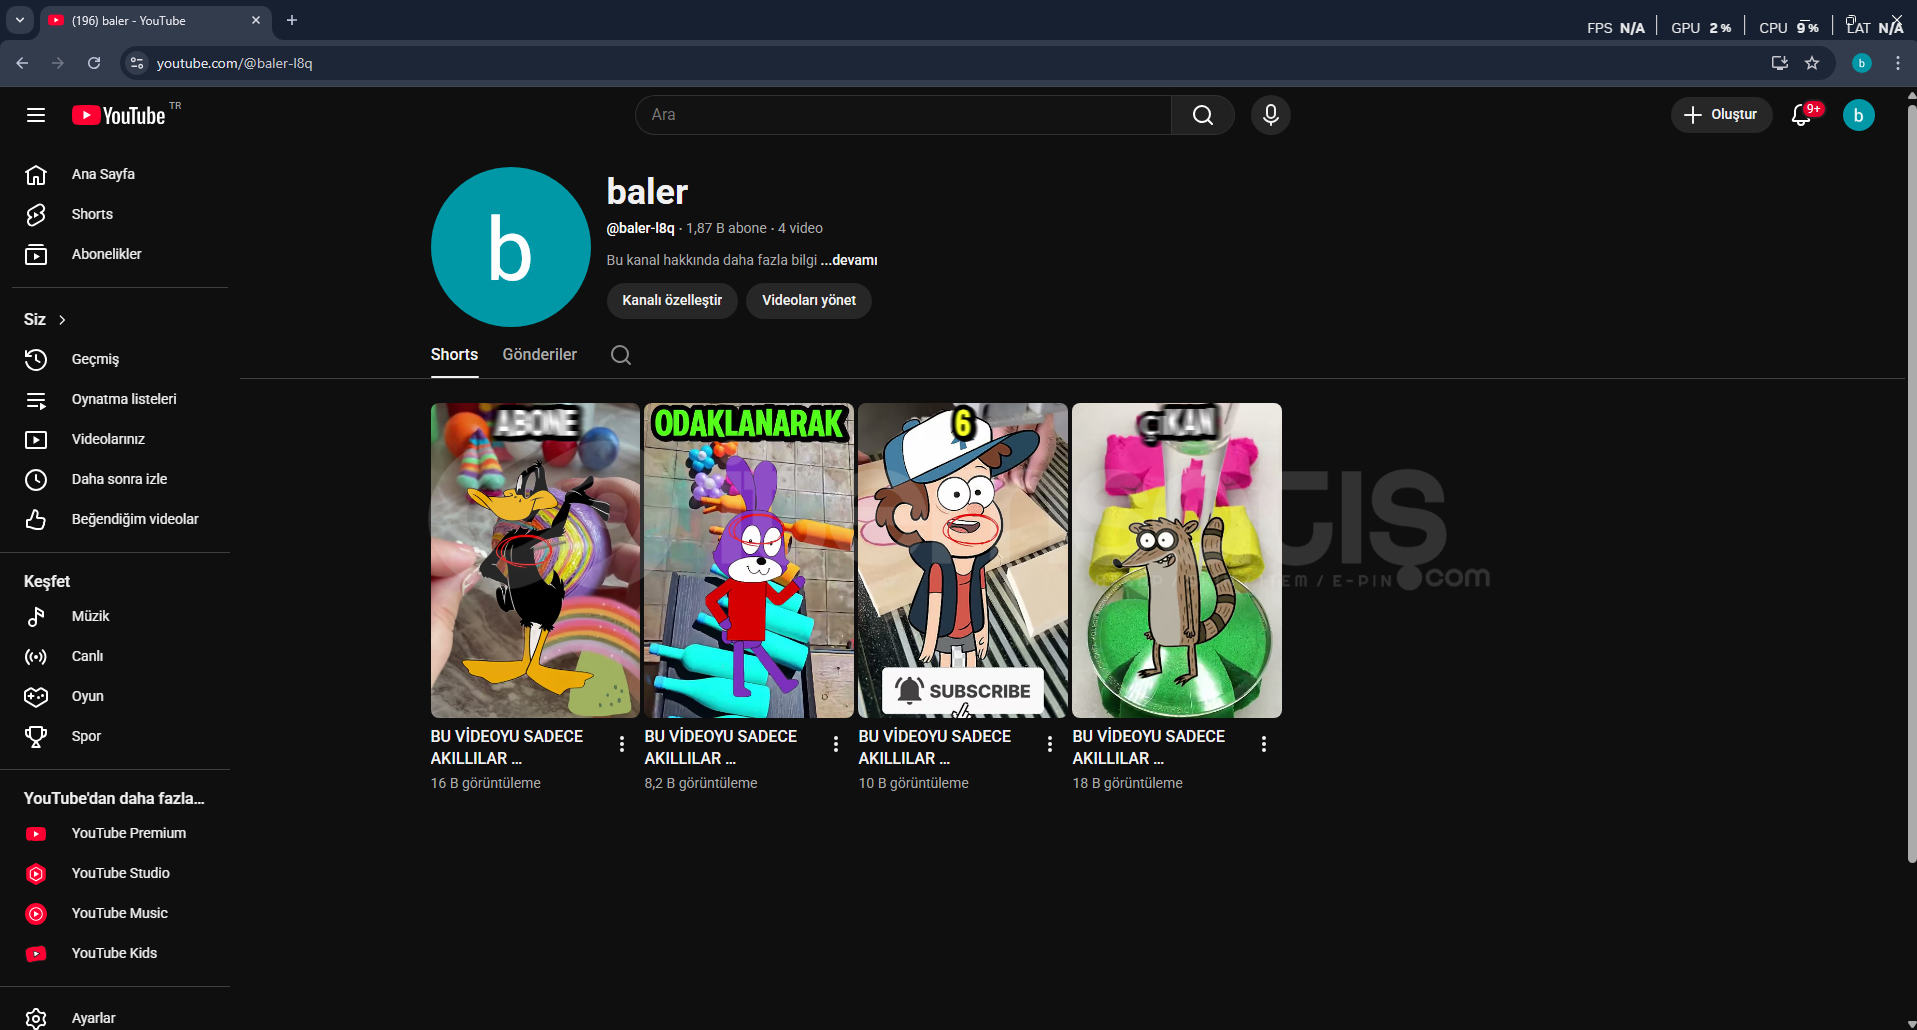This screenshot has width=1917, height=1030.
Task: Open the hamburger guide menu
Action: [36, 115]
